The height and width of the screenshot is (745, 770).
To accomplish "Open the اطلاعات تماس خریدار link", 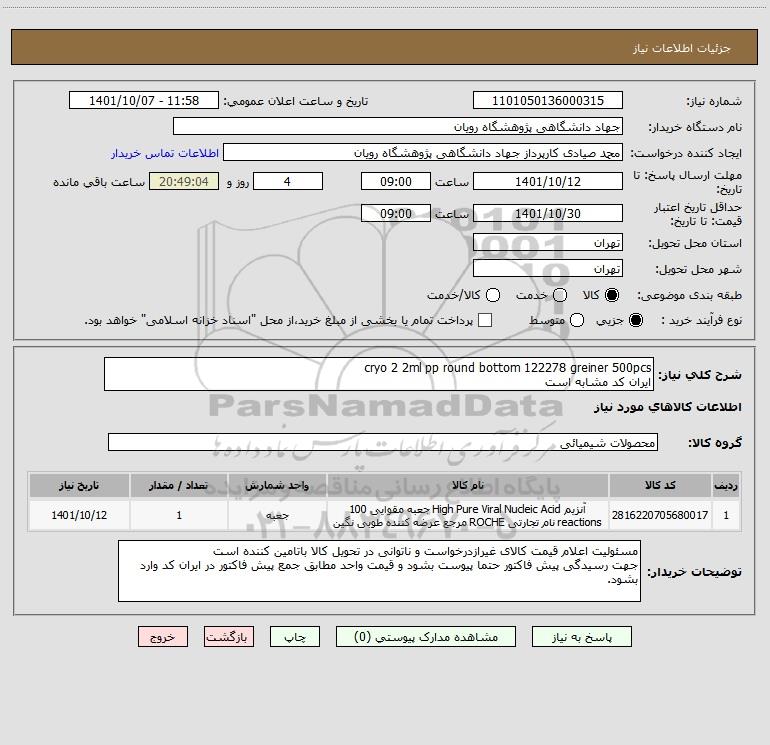I will click(165, 153).
